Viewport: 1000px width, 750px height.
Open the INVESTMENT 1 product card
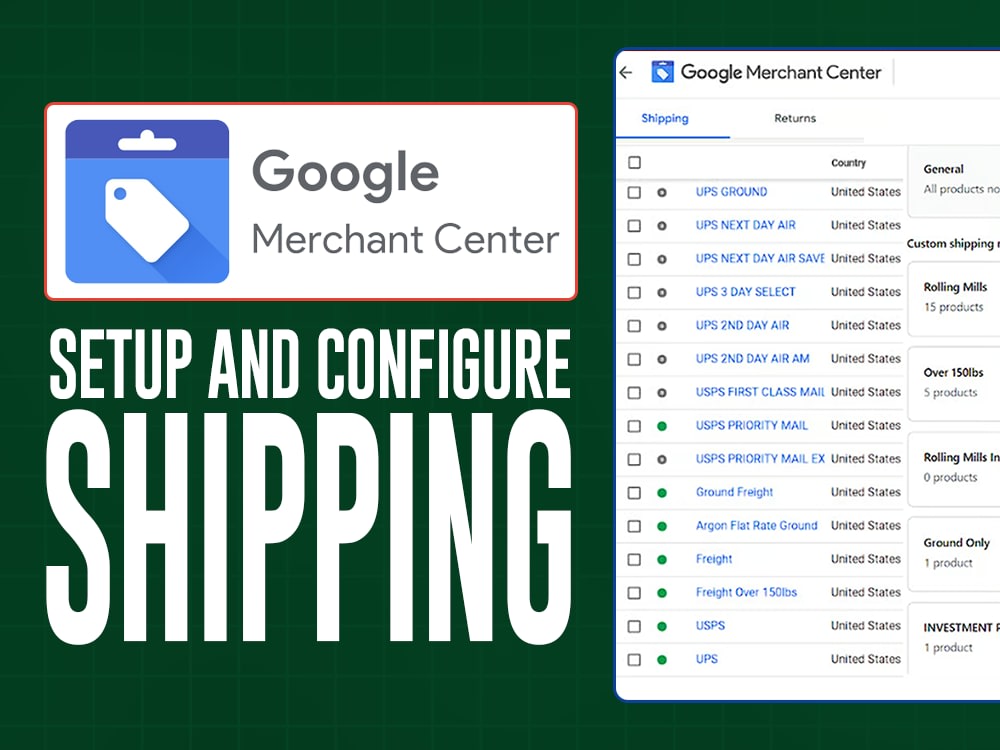(955, 638)
